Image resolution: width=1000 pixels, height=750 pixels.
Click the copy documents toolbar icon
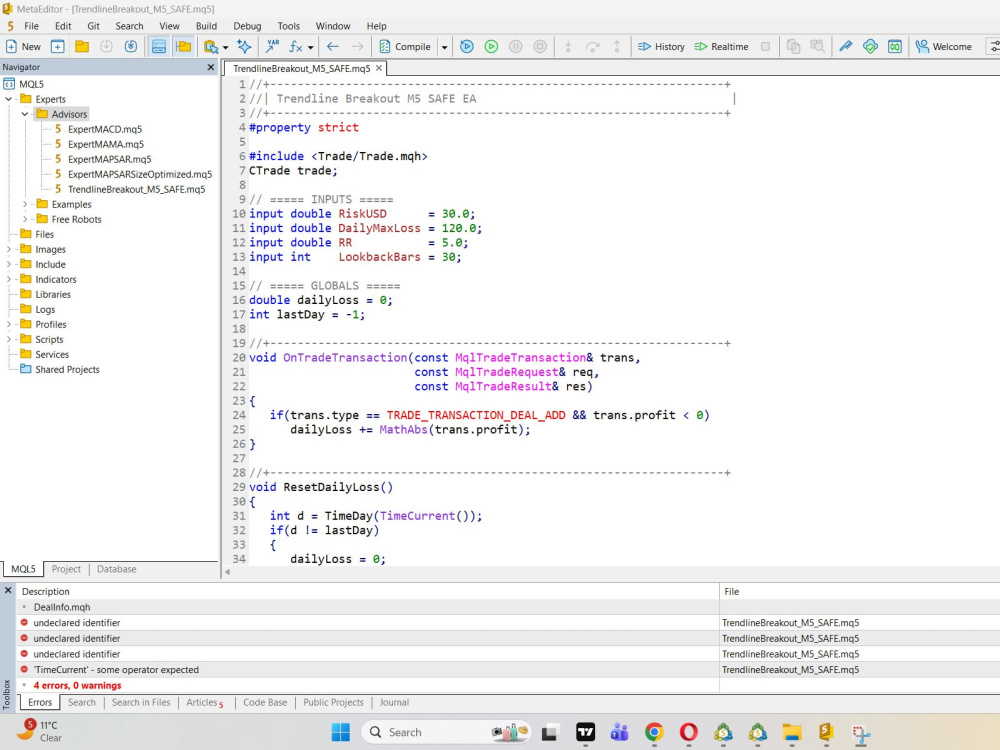point(793,47)
